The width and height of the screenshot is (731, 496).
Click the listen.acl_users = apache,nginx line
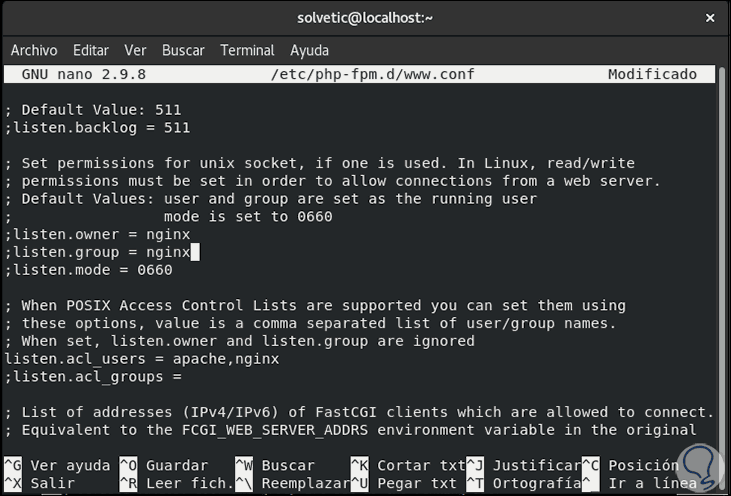[141, 358]
